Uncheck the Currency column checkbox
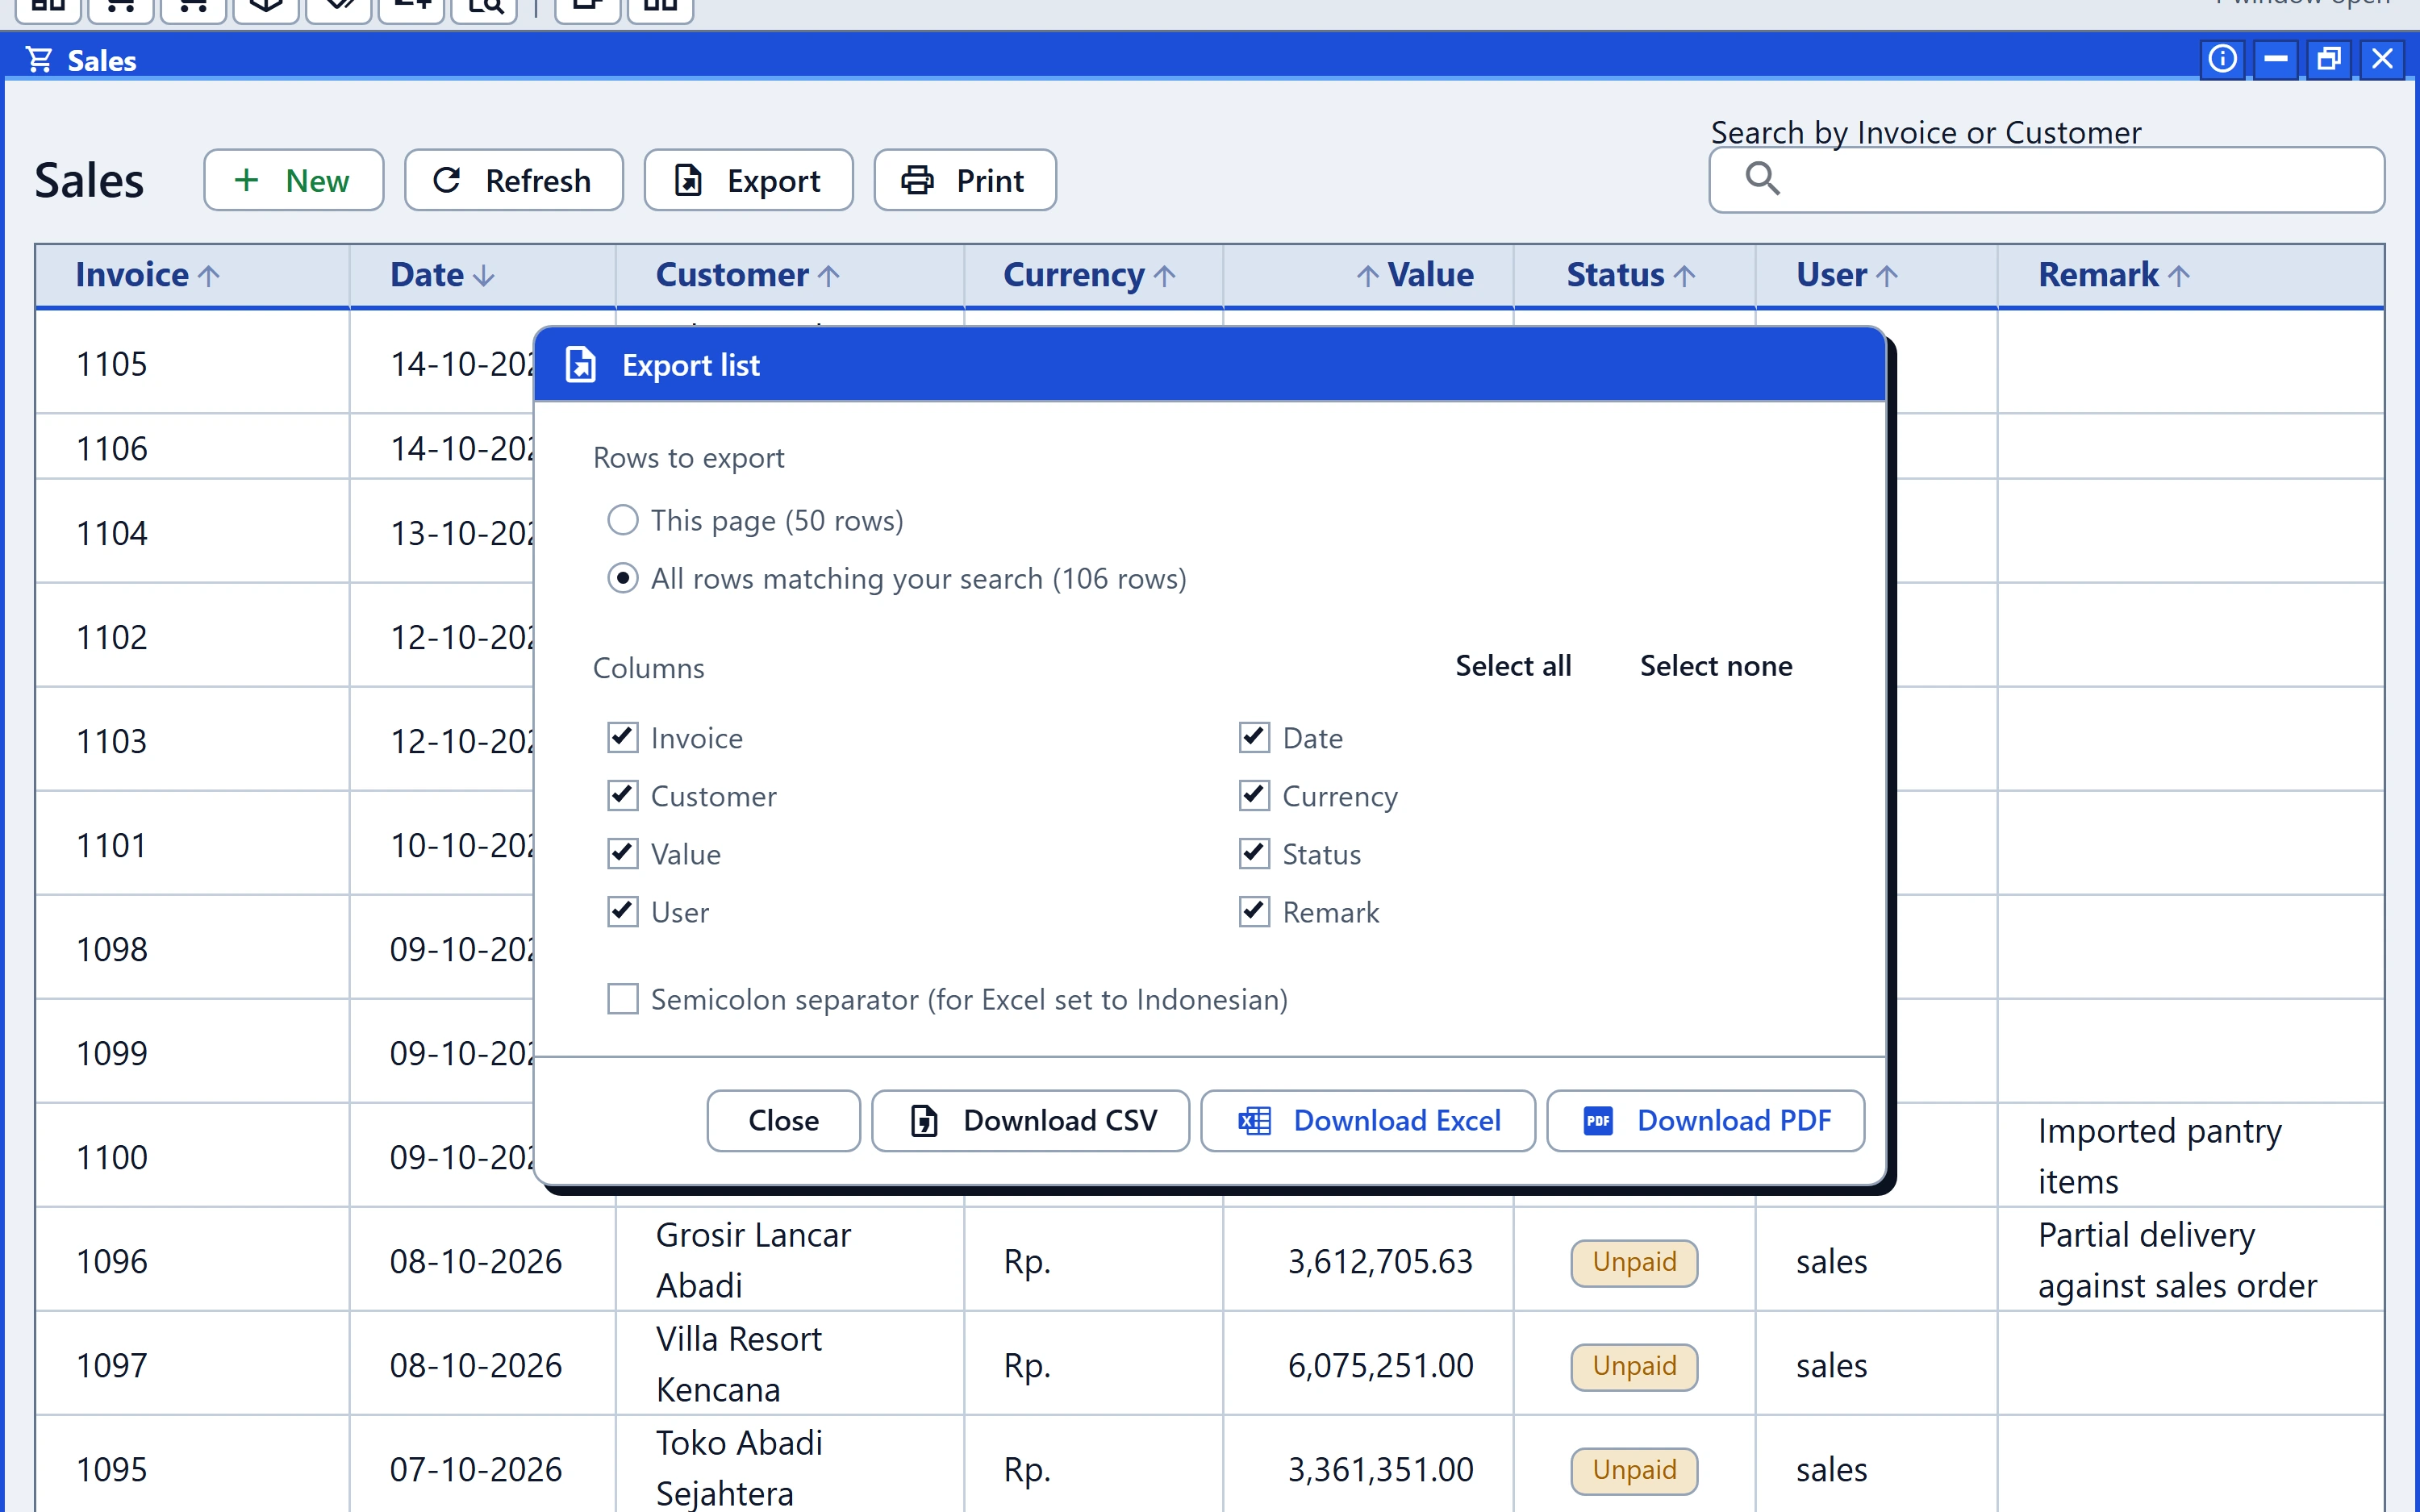Image resolution: width=2420 pixels, height=1512 pixels. tap(1254, 796)
